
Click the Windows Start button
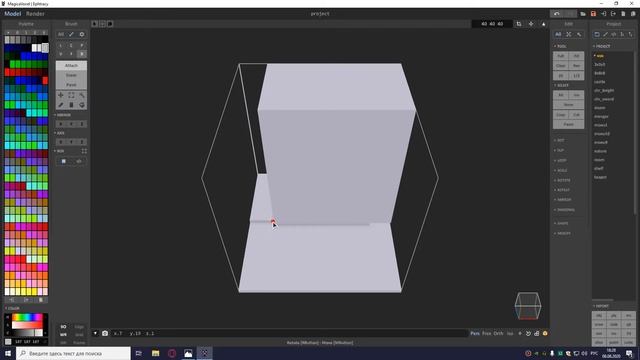click(8, 353)
